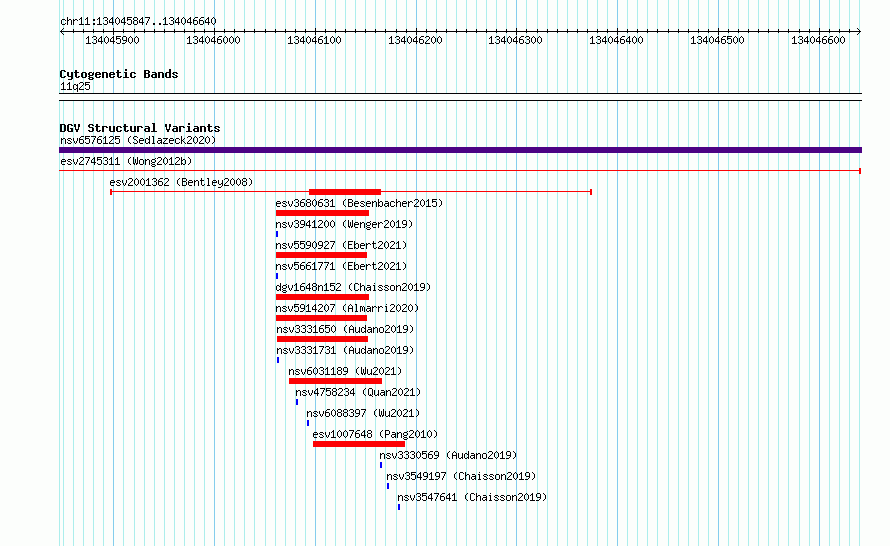890x546 pixels.
Task: Click ruler position 134046400
Action: pyautogui.click(x=616, y=40)
